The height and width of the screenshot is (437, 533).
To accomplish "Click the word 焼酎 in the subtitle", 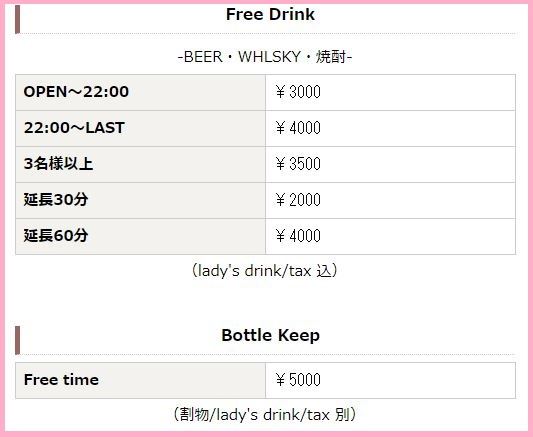I will (x=331, y=57).
